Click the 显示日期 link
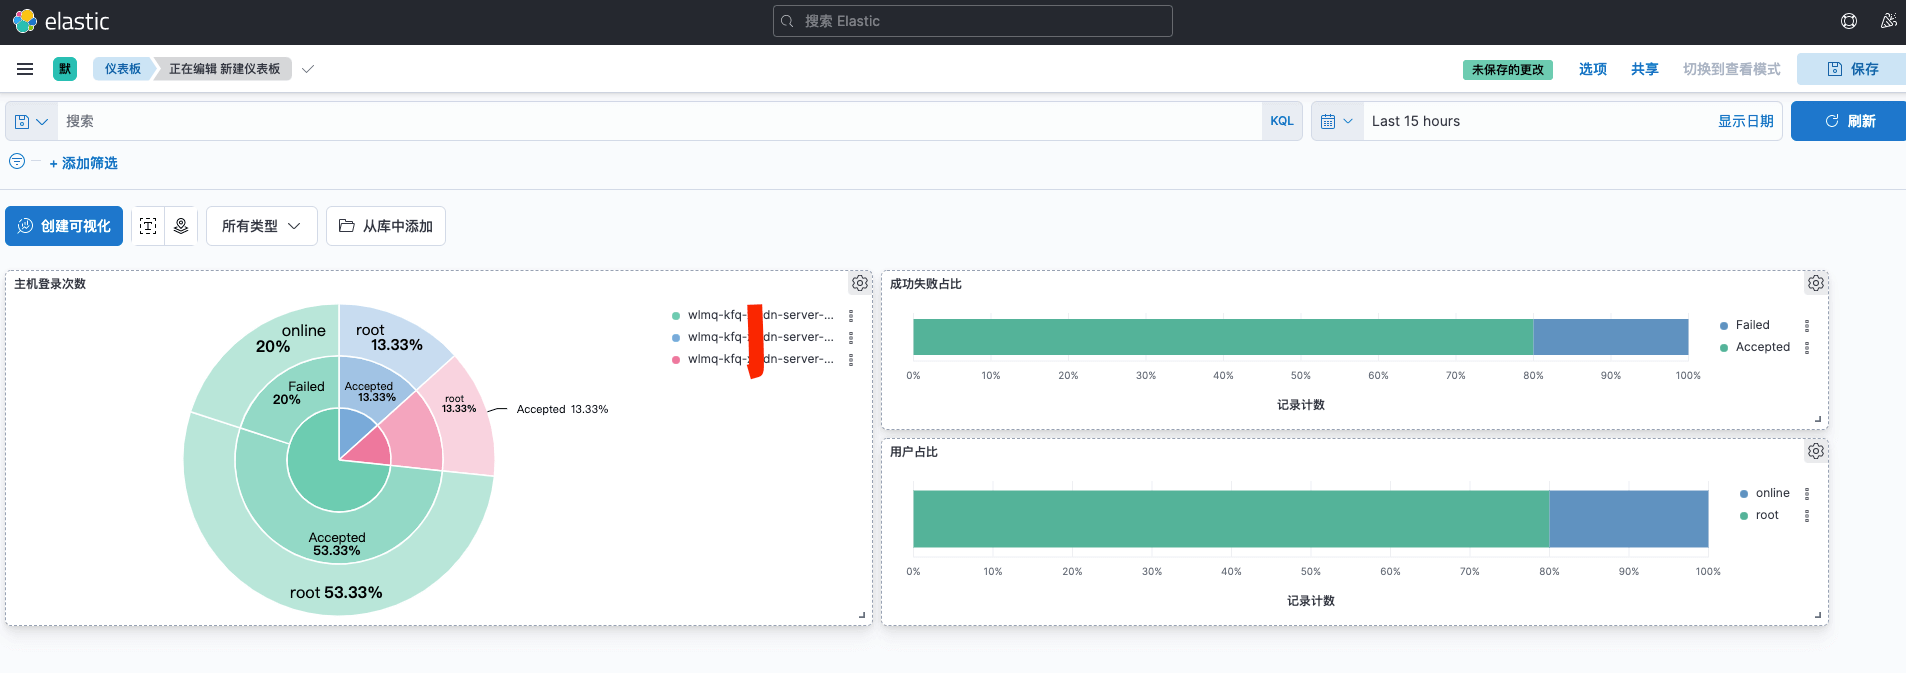The height and width of the screenshot is (673, 1906). pos(1746,121)
